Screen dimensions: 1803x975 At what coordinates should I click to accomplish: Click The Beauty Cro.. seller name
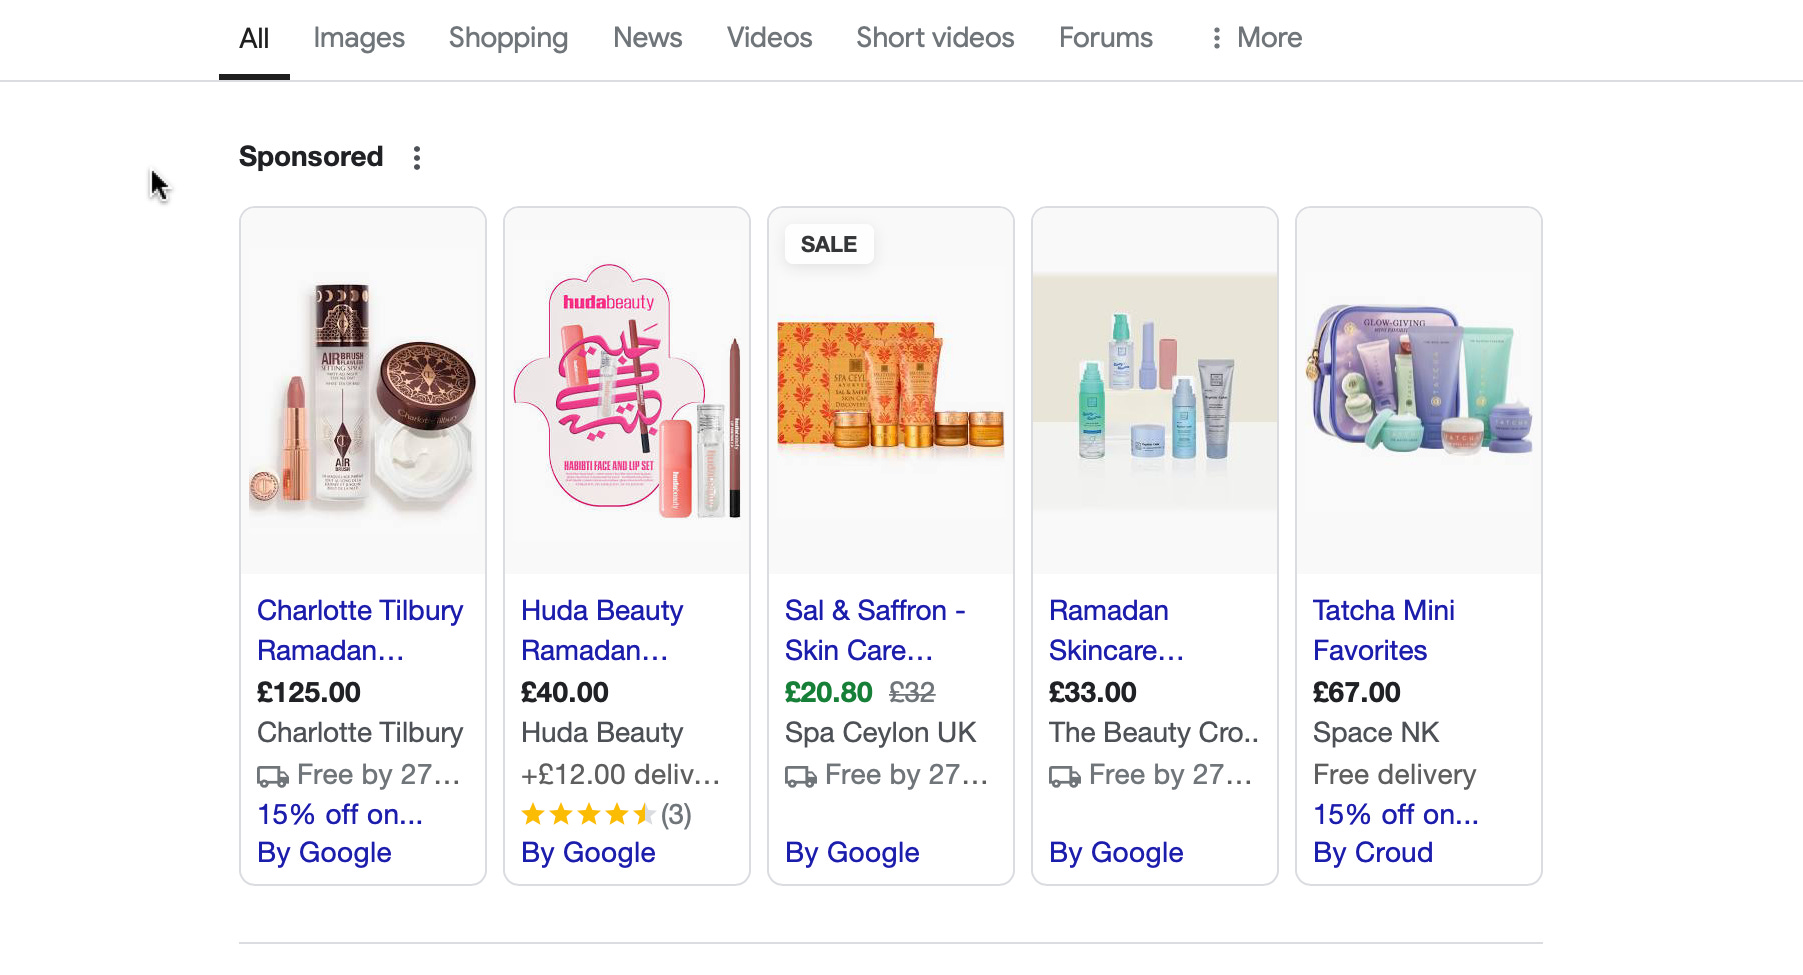1154,733
